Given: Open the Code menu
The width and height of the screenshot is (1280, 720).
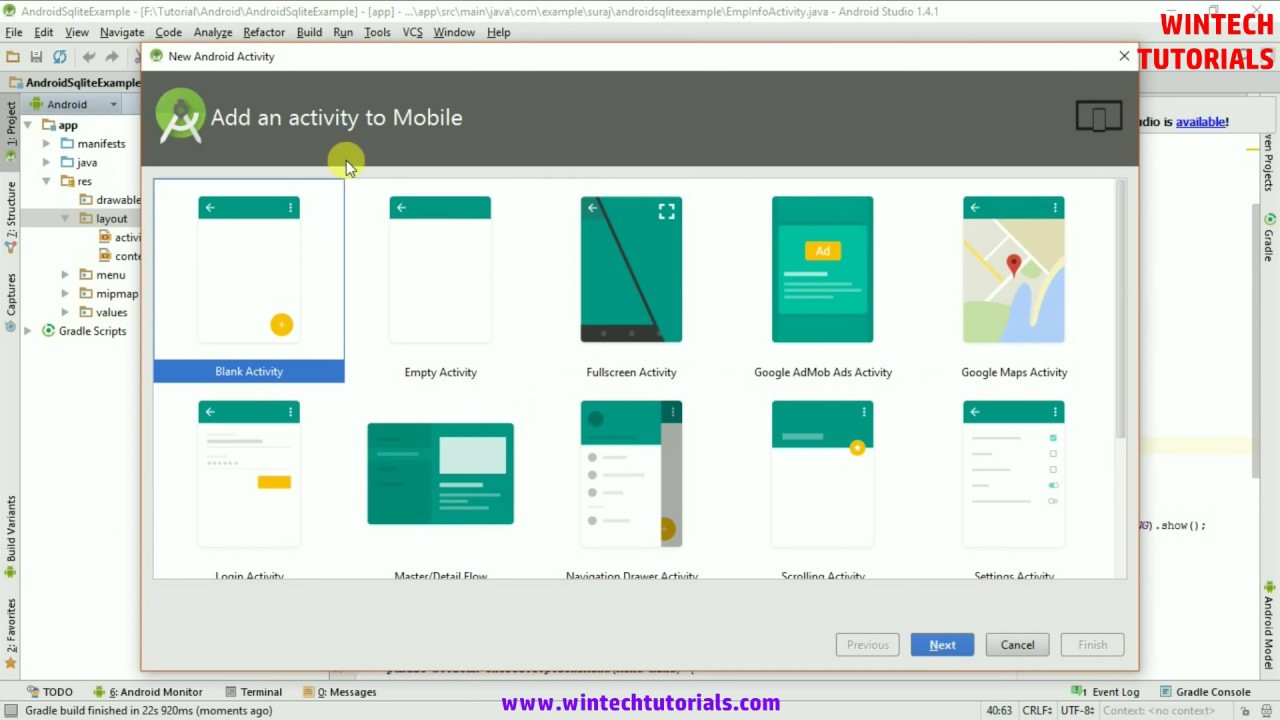Looking at the screenshot, I should [x=168, y=32].
